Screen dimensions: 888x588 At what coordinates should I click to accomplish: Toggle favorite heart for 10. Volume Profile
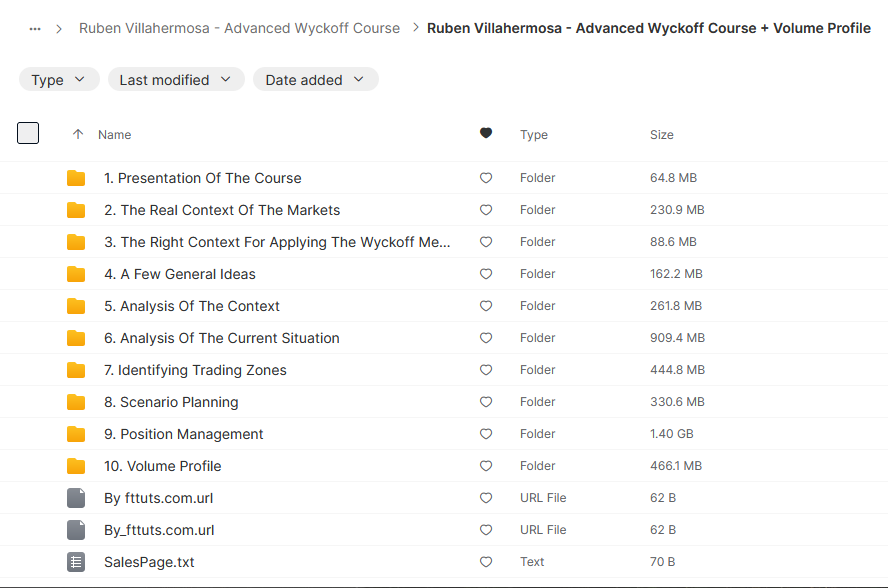point(486,466)
